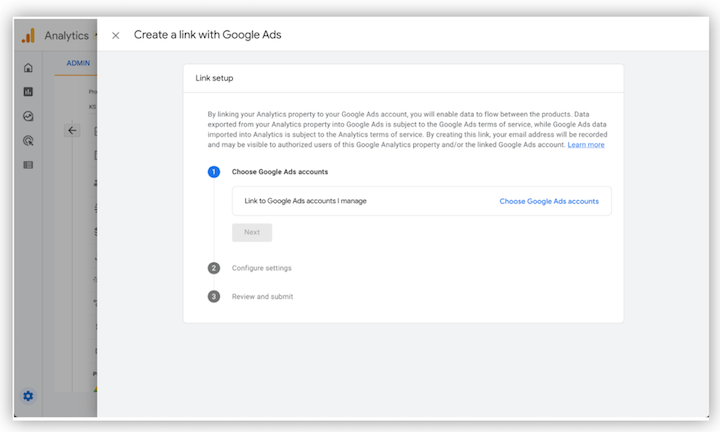This screenshot has width=720, height=432.
Task: Click Link to Google Ads accounts row
Action: click(305, 201)
